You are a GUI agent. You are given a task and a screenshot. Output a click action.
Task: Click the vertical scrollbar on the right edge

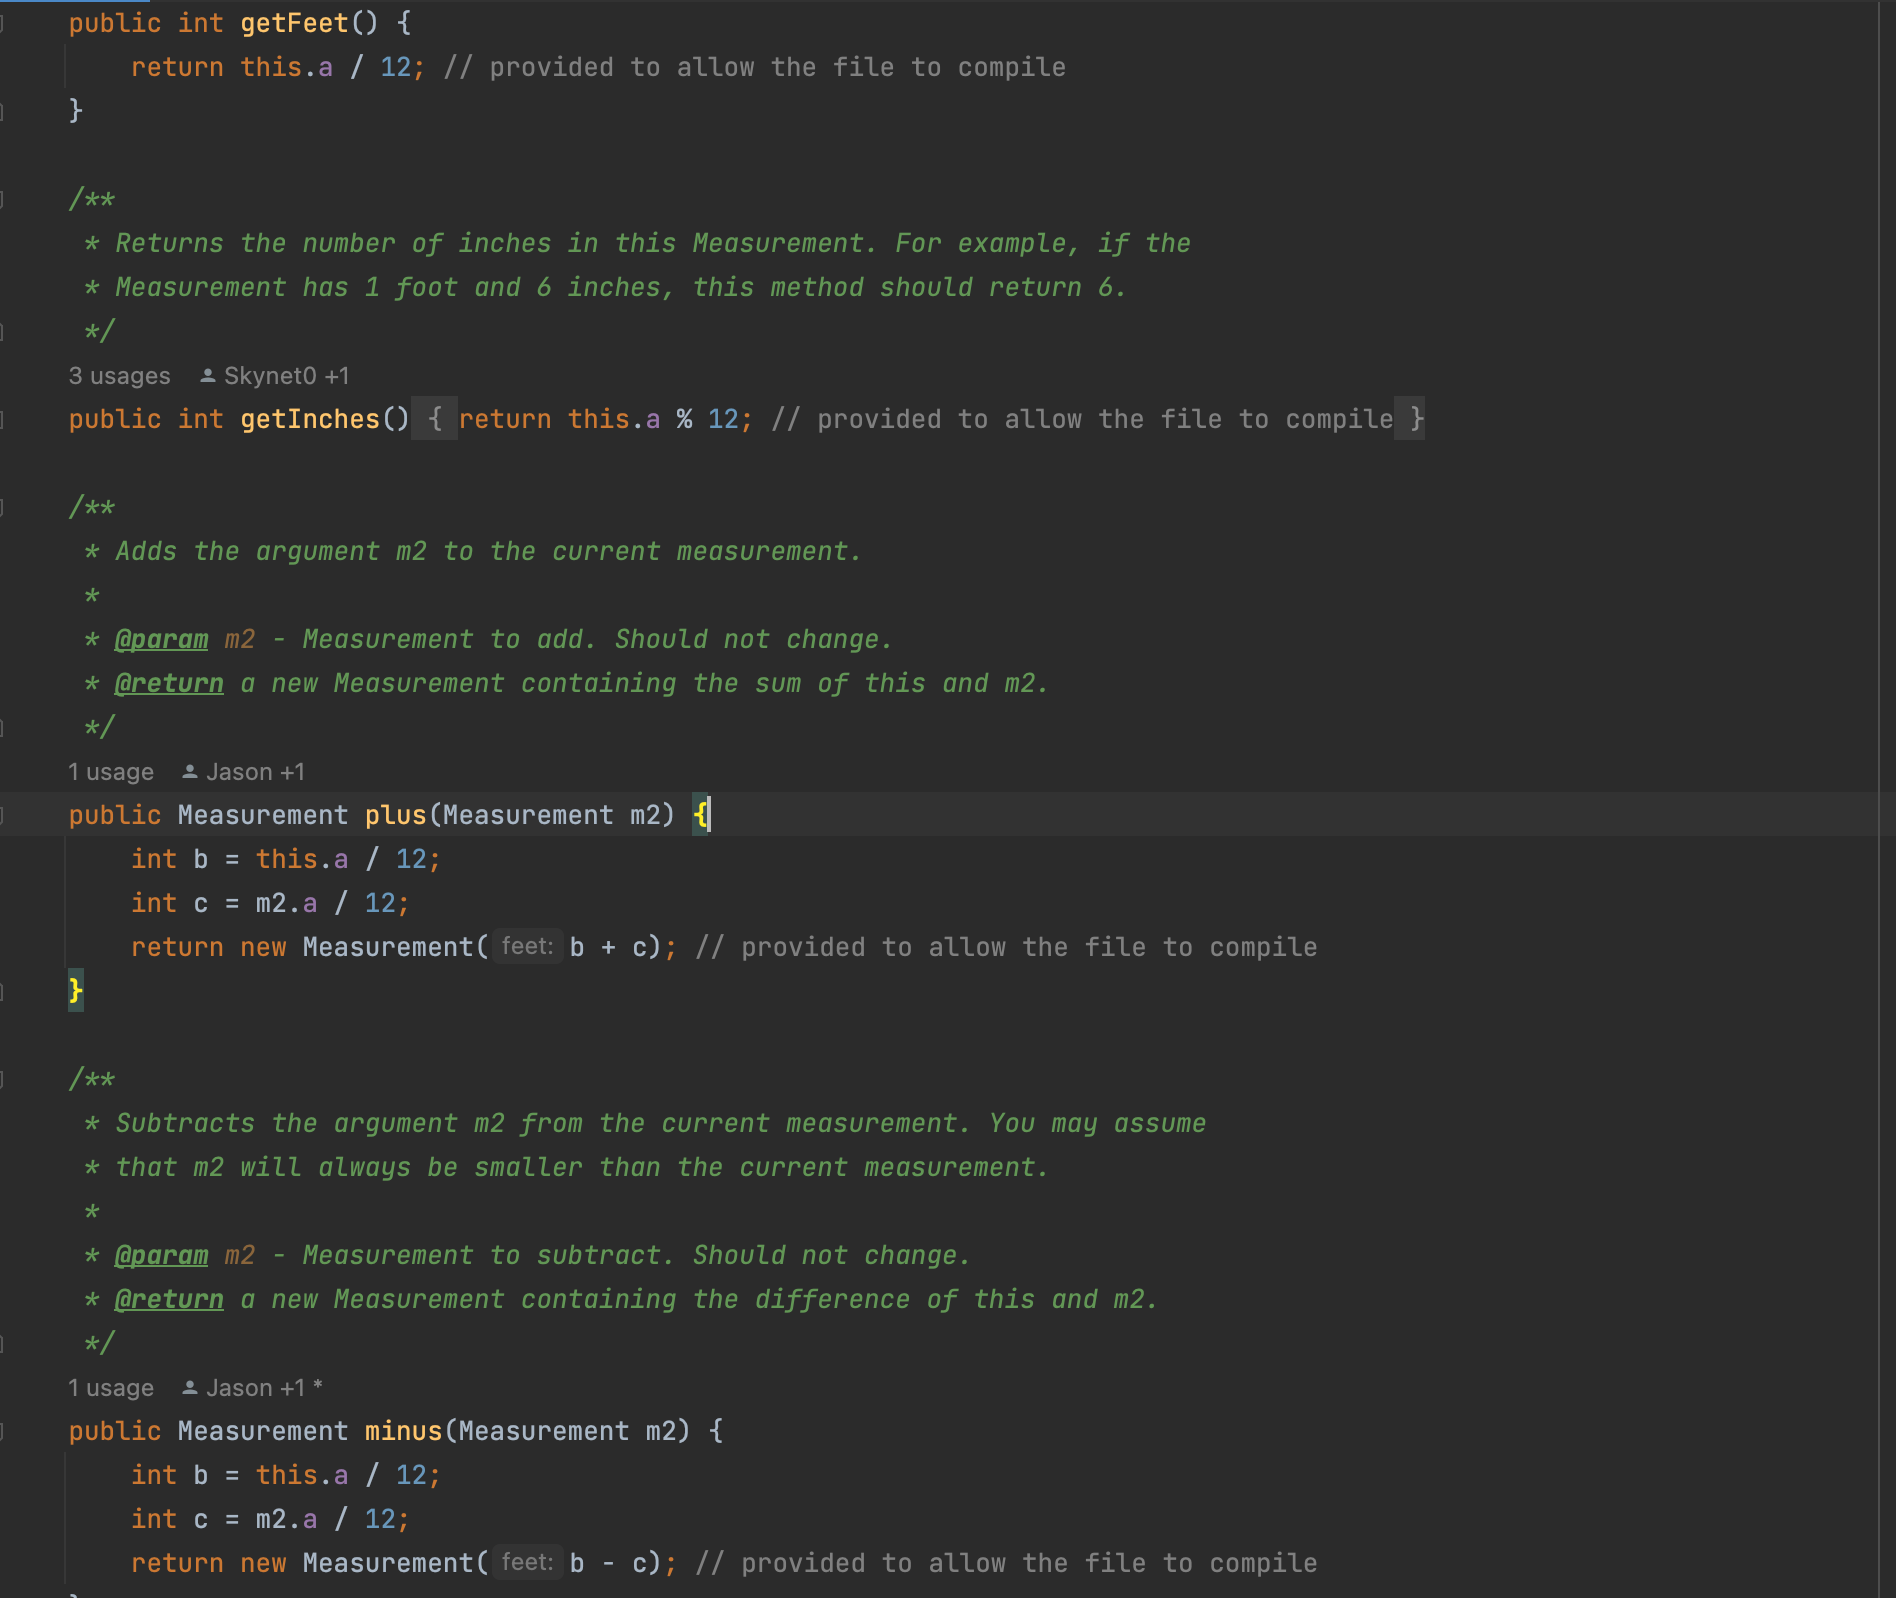point(1886,800)
